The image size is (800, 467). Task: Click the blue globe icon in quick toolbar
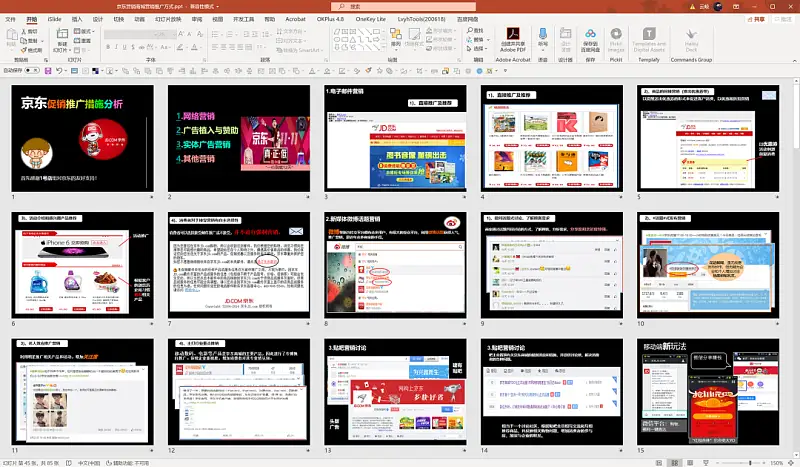tap(479, 71)
